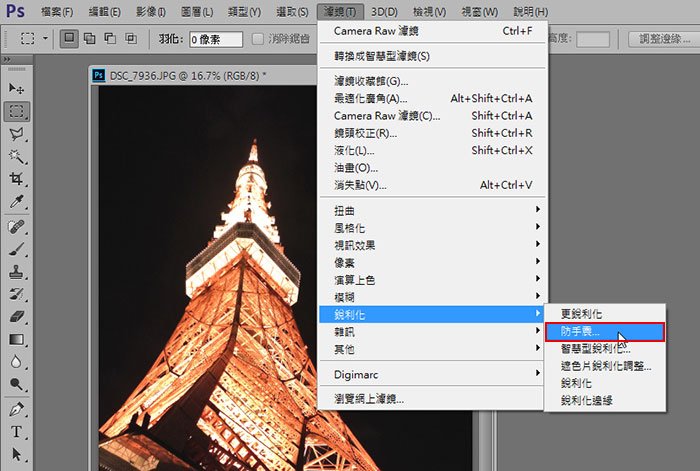Image resolution: width=700 pixels, height=471 pixels.
Task: Select the Rectangular Marquee tool in toolbox
Action: click(17, 111)
